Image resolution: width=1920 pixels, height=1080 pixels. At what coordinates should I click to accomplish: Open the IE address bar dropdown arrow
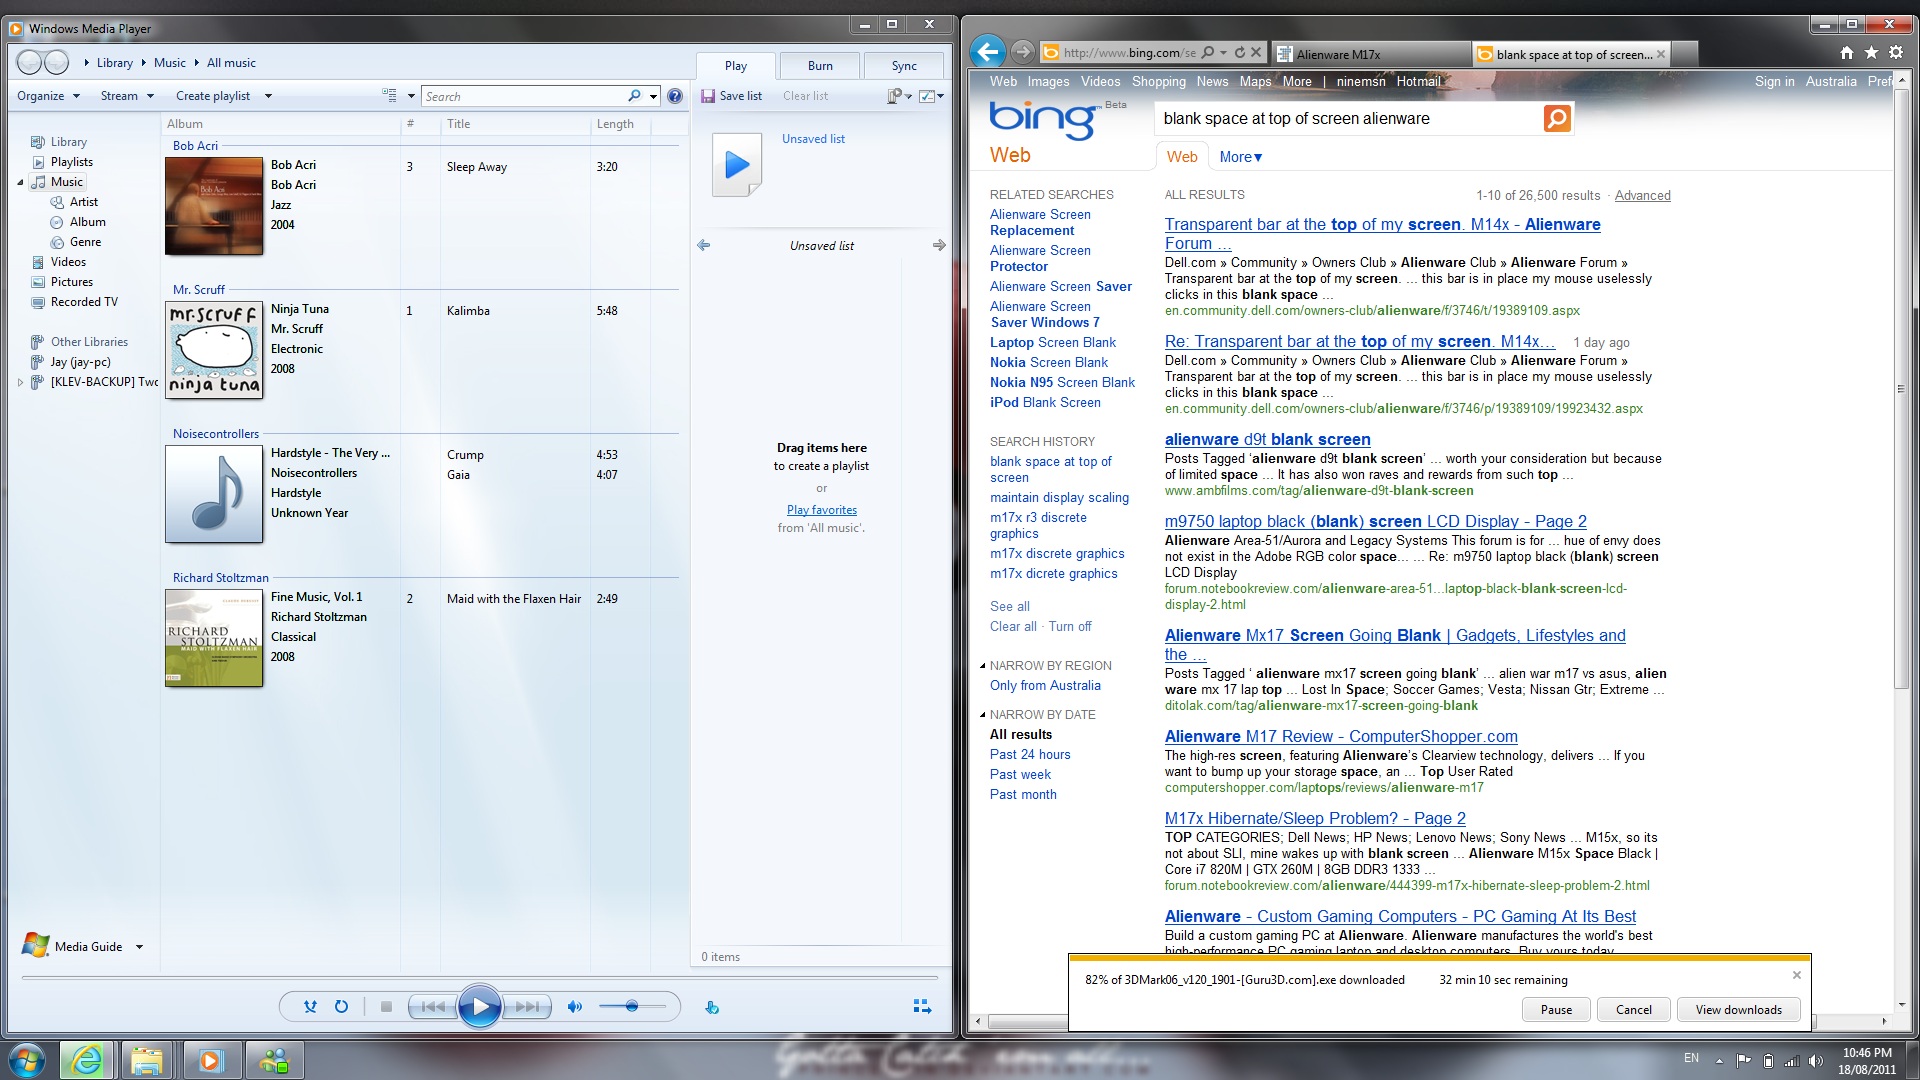coord(1223,53)
